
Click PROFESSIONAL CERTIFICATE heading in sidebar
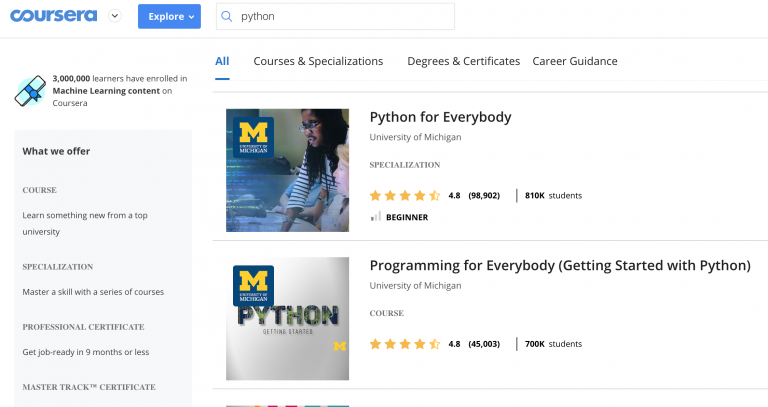pyautogui.click(x=83, y=327)
